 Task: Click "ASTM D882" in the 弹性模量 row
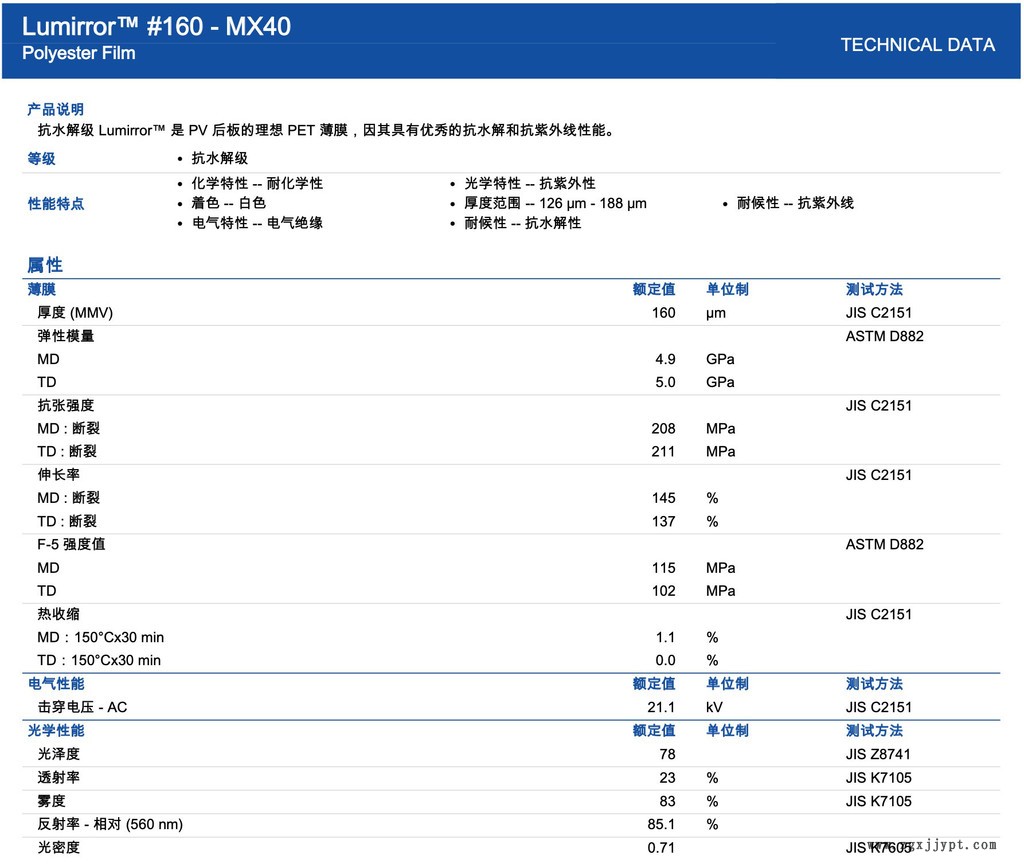884,336
